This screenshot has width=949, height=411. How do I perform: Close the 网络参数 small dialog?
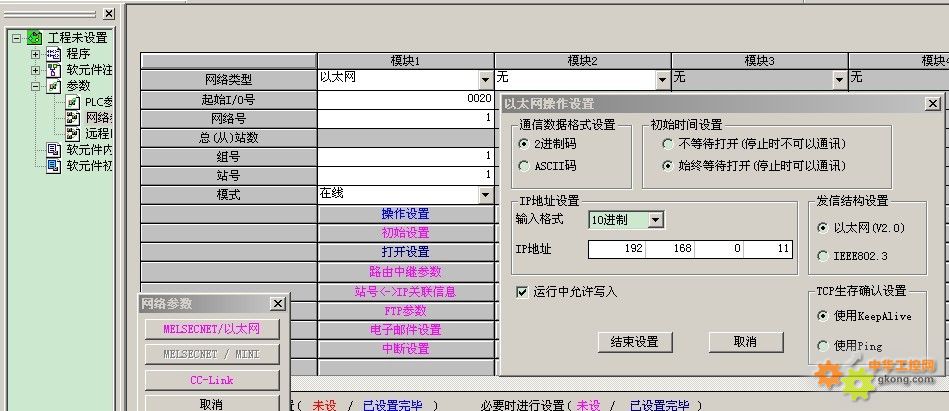pyautogui.click(x=277, y=303)
